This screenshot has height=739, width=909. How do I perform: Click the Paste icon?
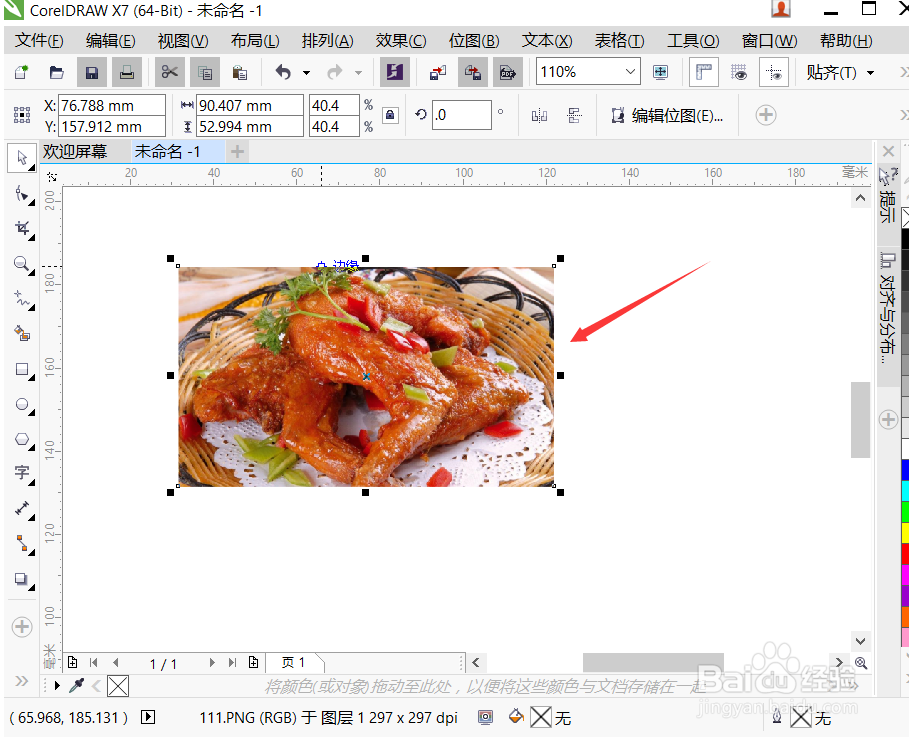[239, 72]
